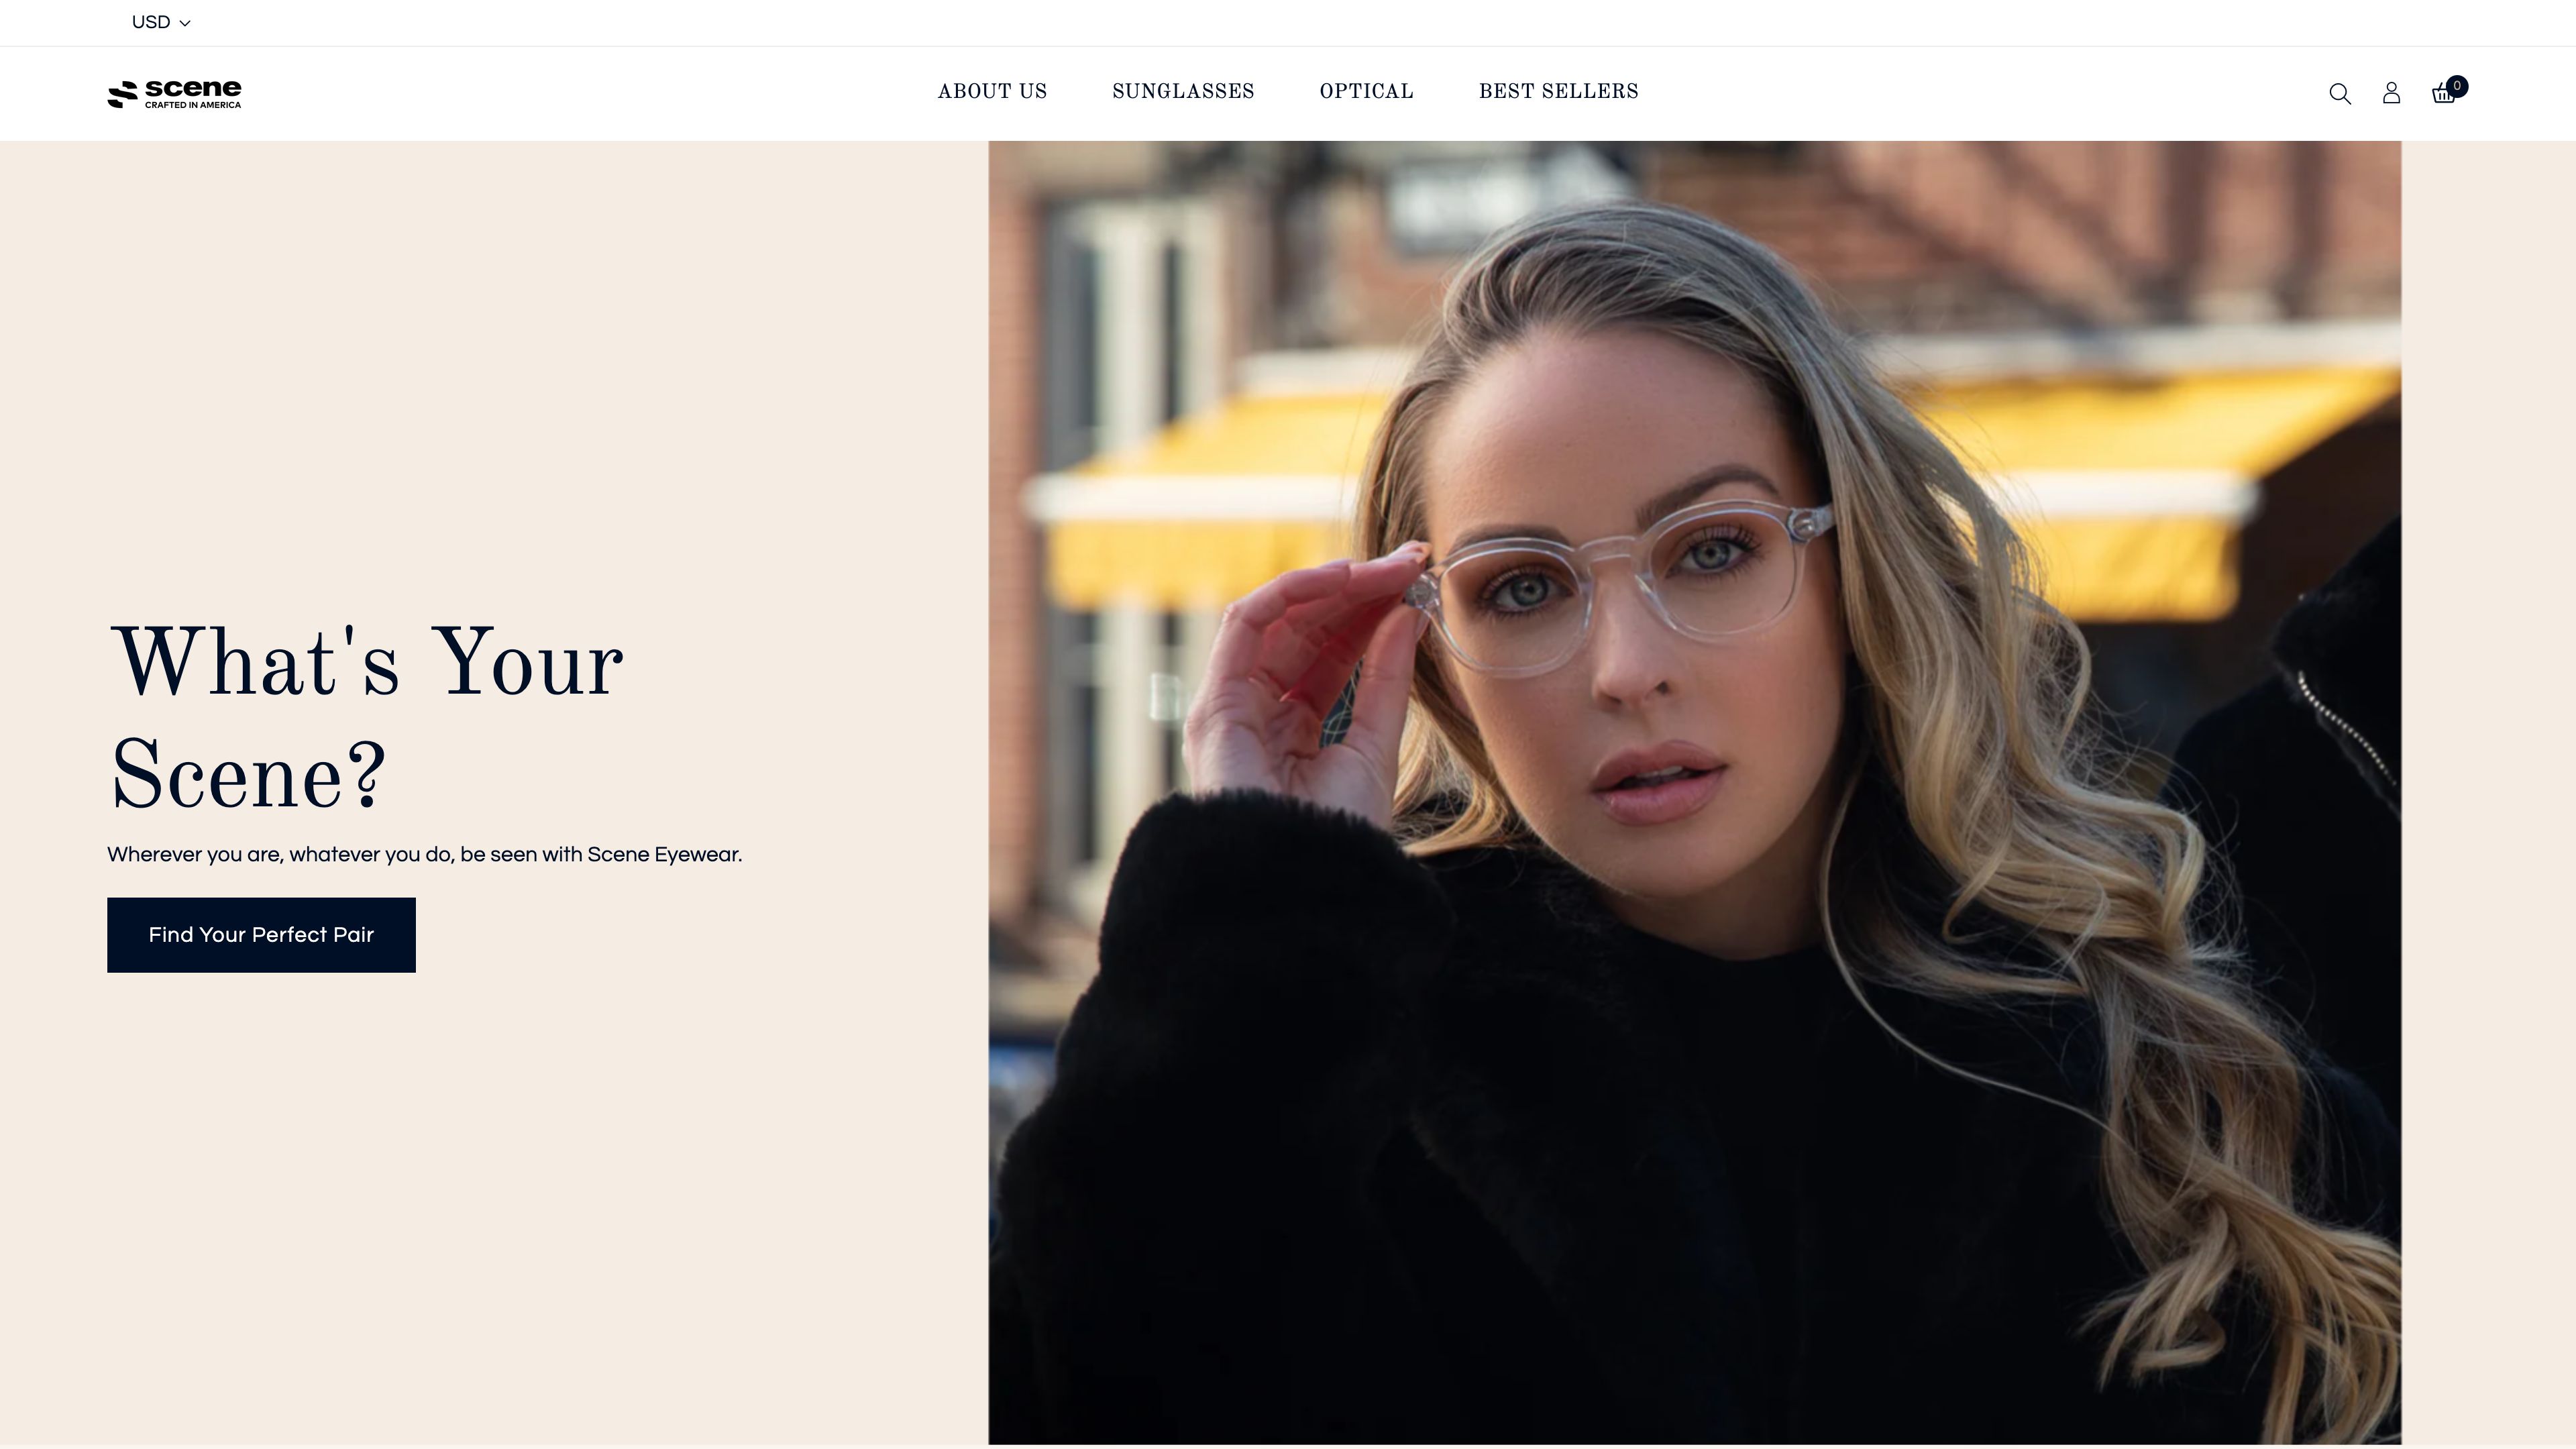
Task: Open the search magnifier icon
Action: tap(2339, 93)
